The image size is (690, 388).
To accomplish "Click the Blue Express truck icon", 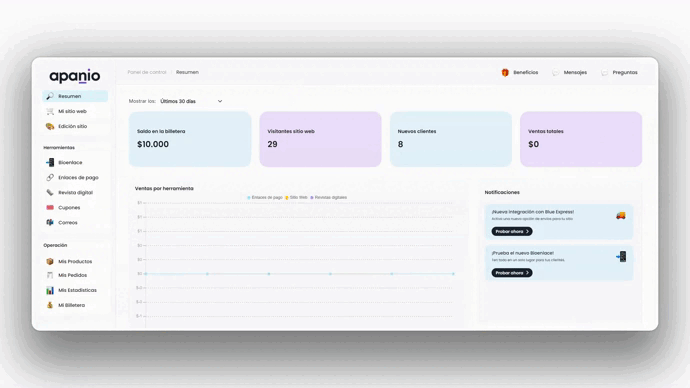I will point(620,215).
